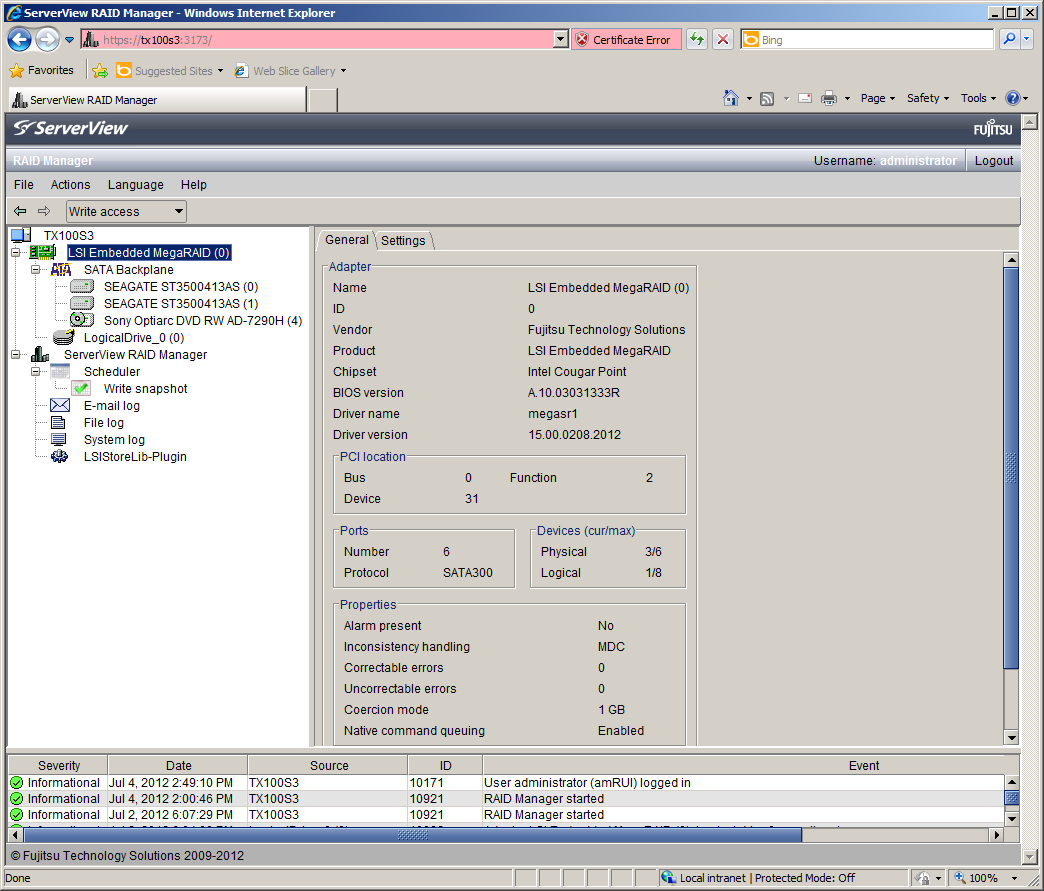The image size is (1044, 891).
Task: Open the Write access dropdown
Action: [x=126, y=212]
